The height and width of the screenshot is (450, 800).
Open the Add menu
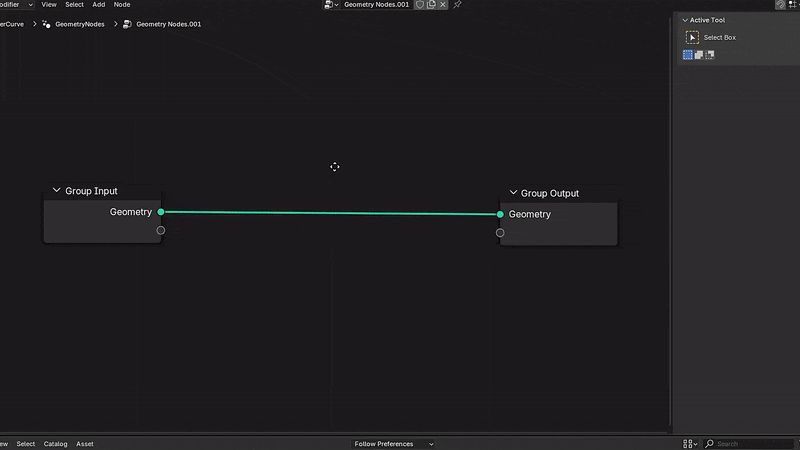pos(99,5)
